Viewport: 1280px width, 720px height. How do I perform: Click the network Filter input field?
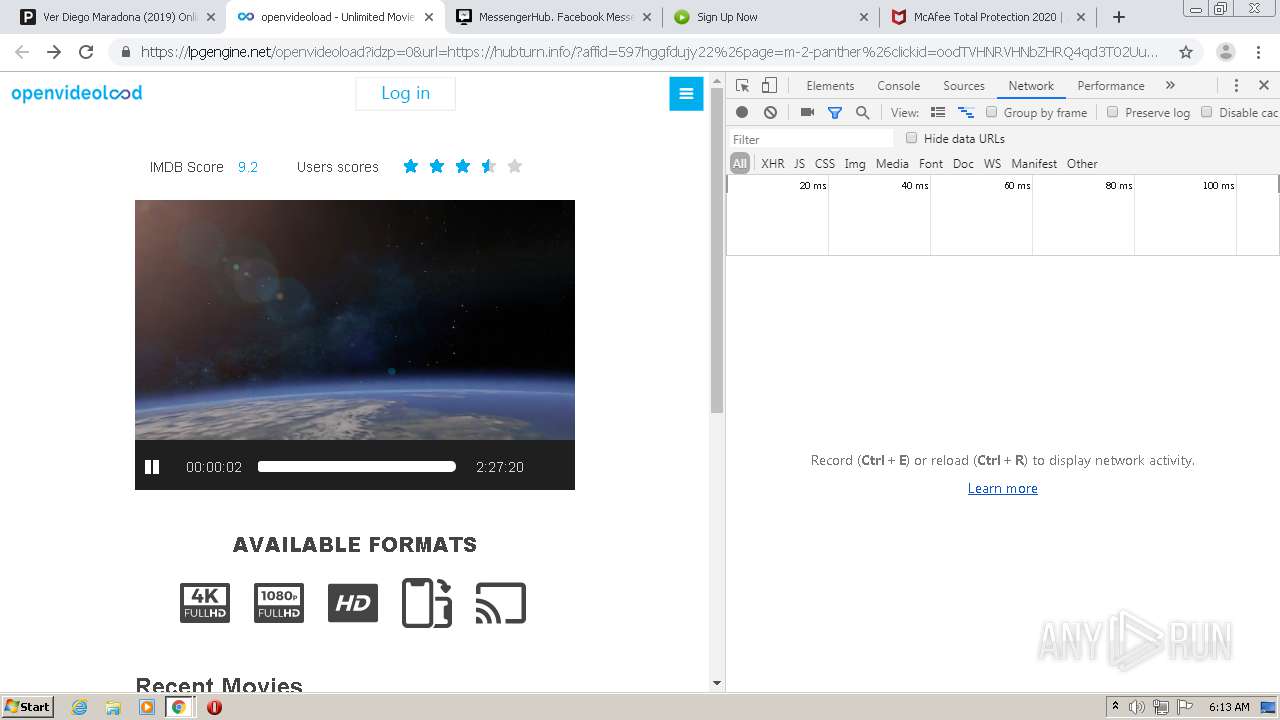810,139
